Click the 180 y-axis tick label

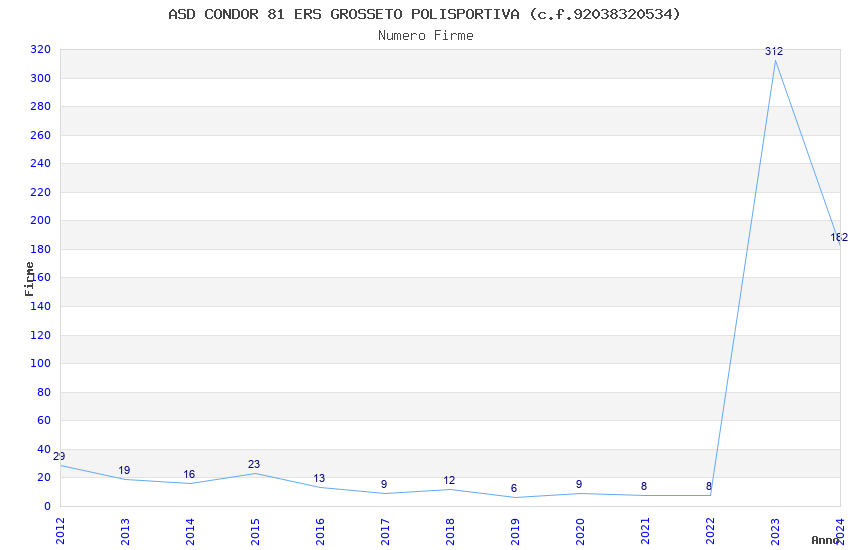pos(41,249)
